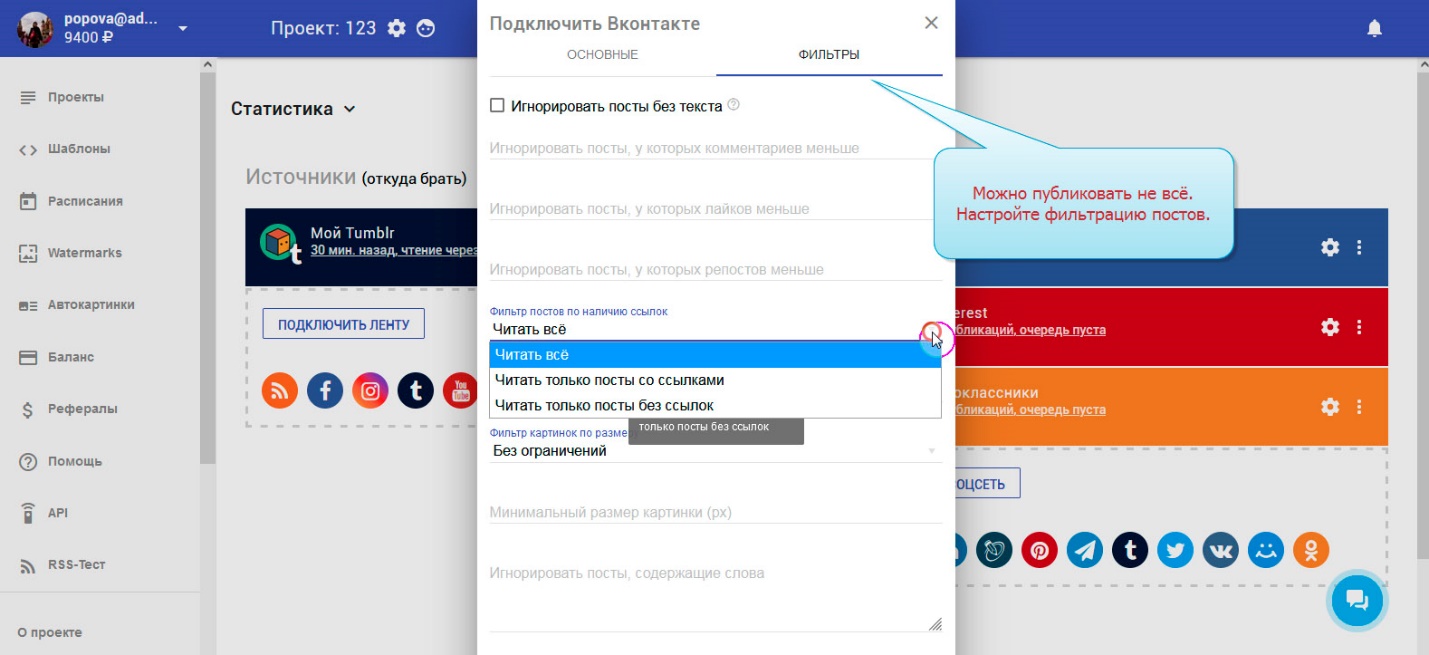
Task: Open the notifications bell
Action: (1374, 29)
